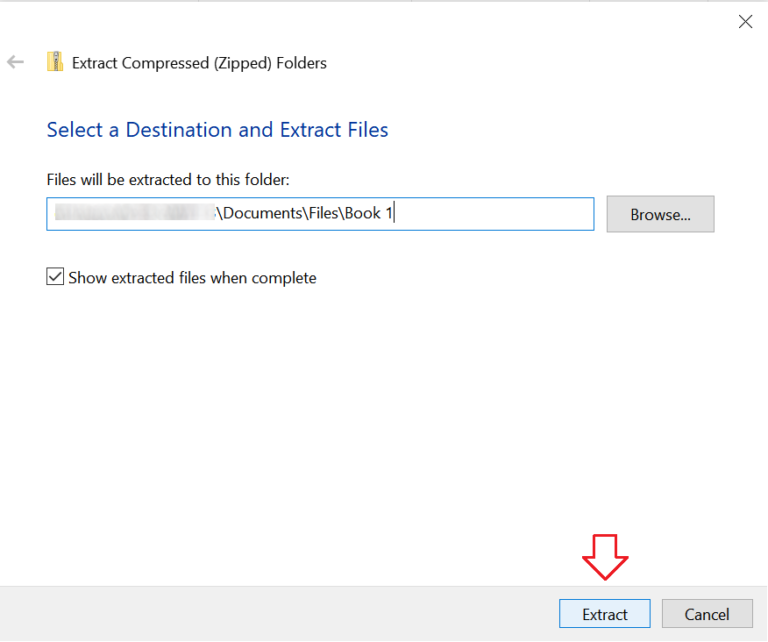Click 'Files will be extracted to this folder' label
The image size is (768, 642).
point(167,180)
